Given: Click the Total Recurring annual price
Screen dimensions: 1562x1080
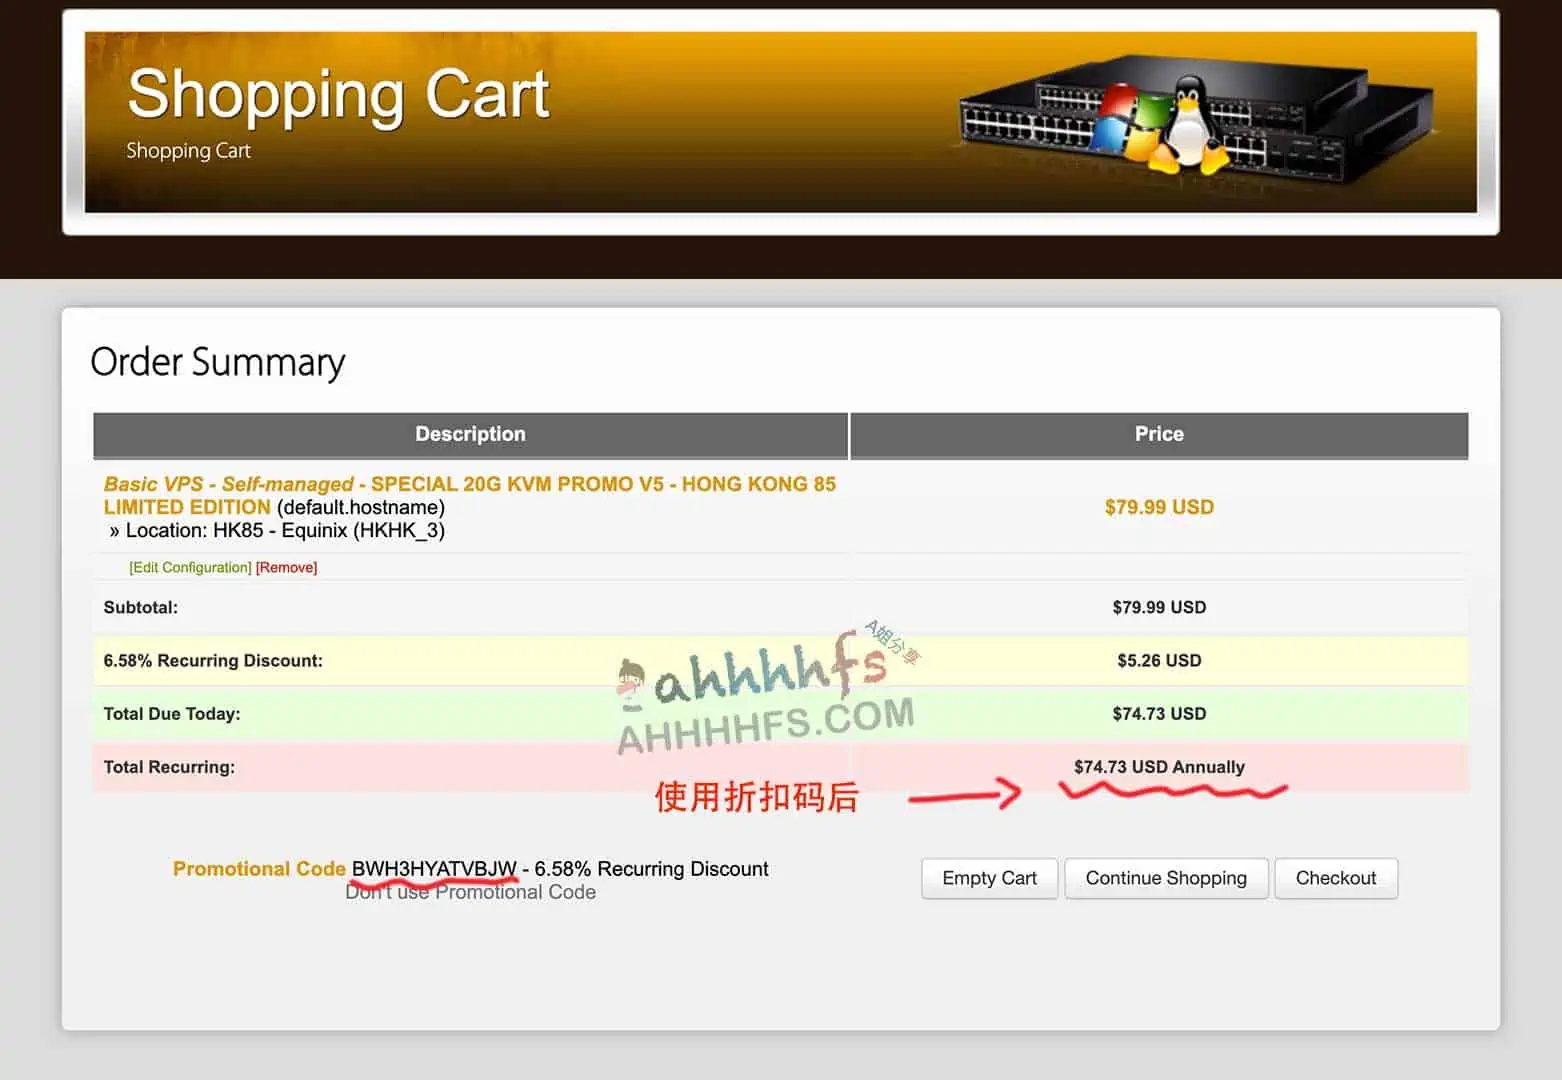Looking at the screenshot, I should 1158,767.
